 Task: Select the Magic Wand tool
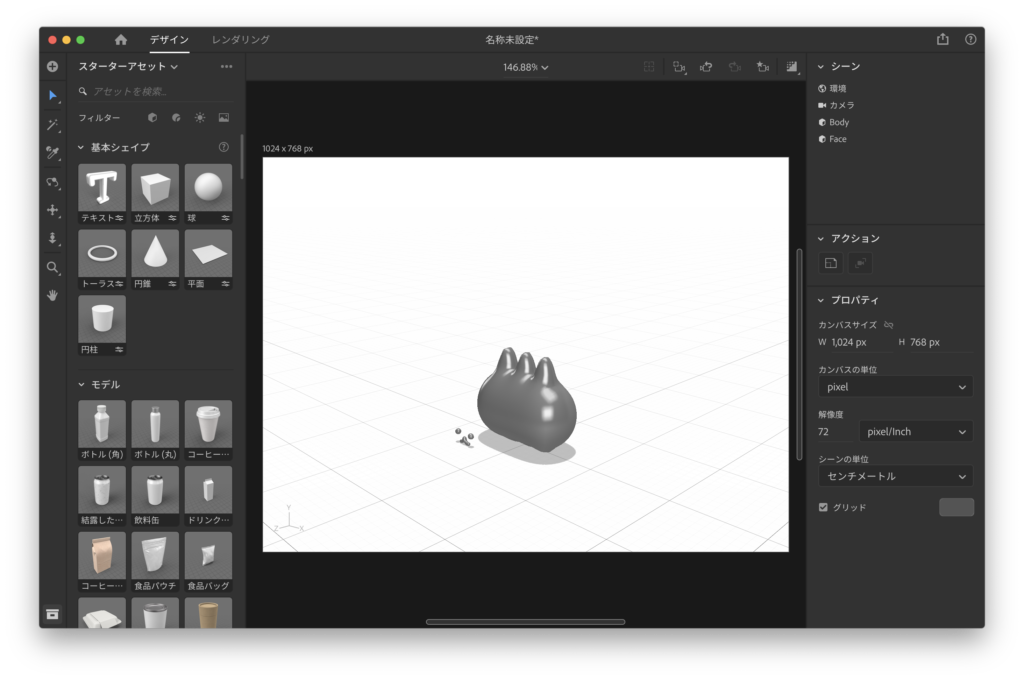point(52,124)
